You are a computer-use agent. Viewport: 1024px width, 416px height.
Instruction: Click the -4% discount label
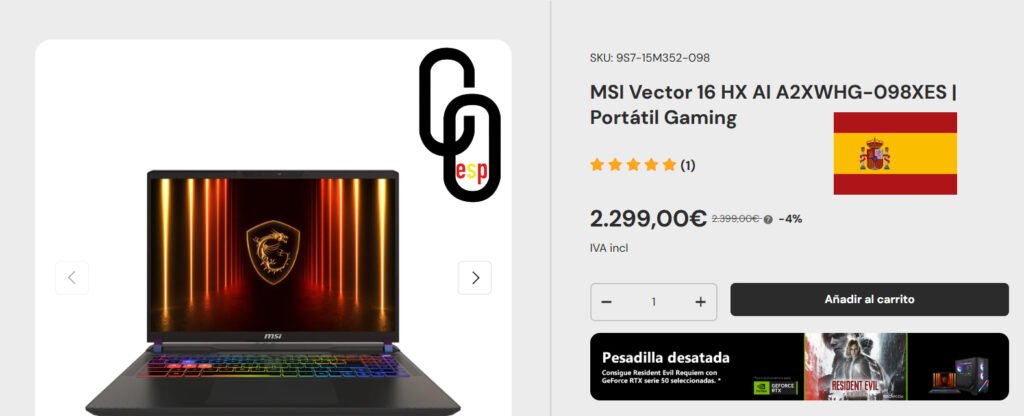(x=790, y=219)
